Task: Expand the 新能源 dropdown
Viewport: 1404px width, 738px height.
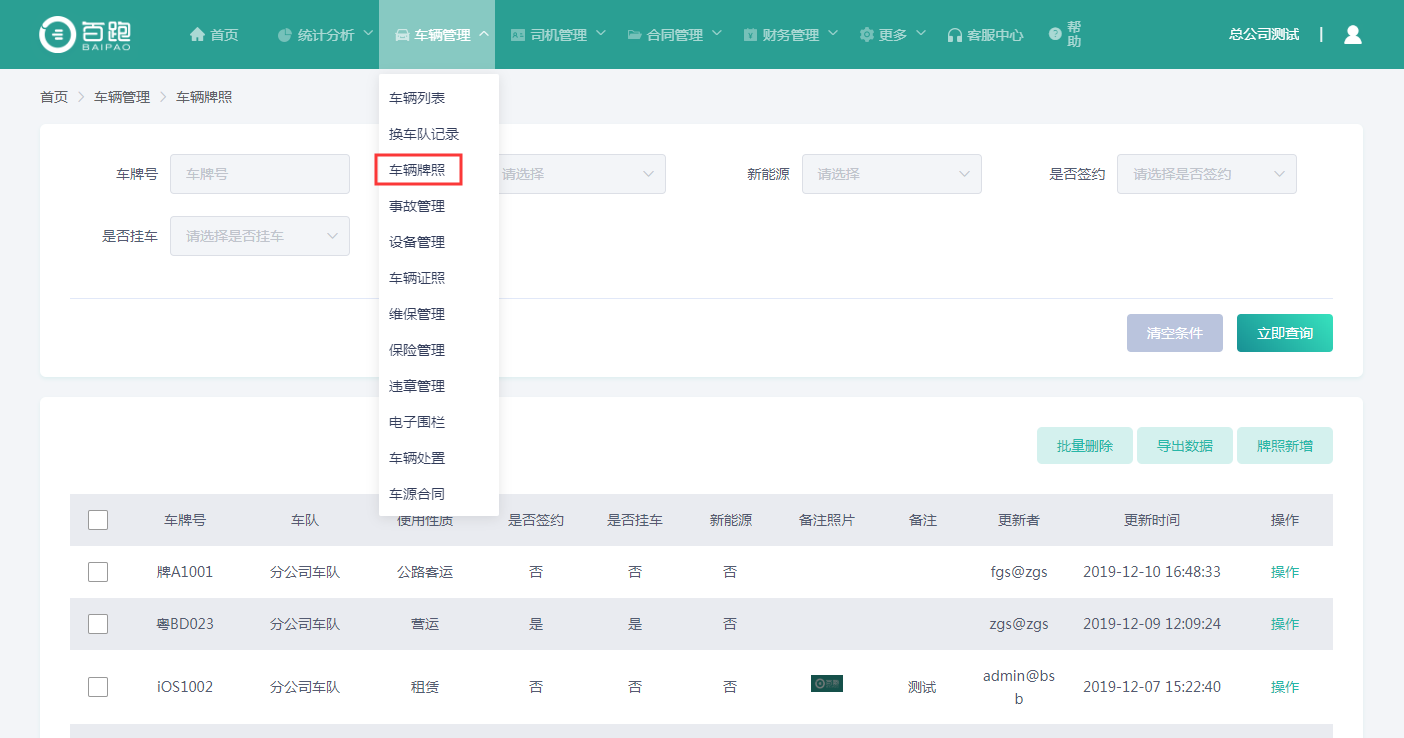Action: 891,174
